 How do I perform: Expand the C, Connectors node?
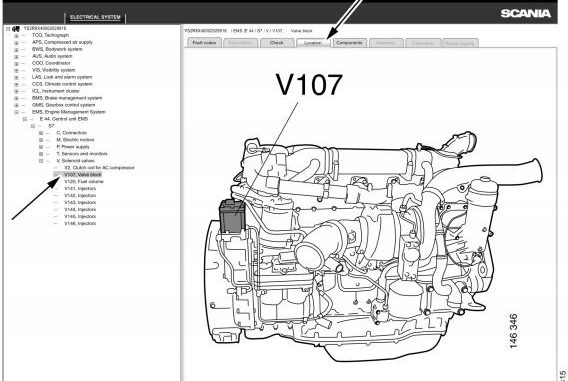41,133
